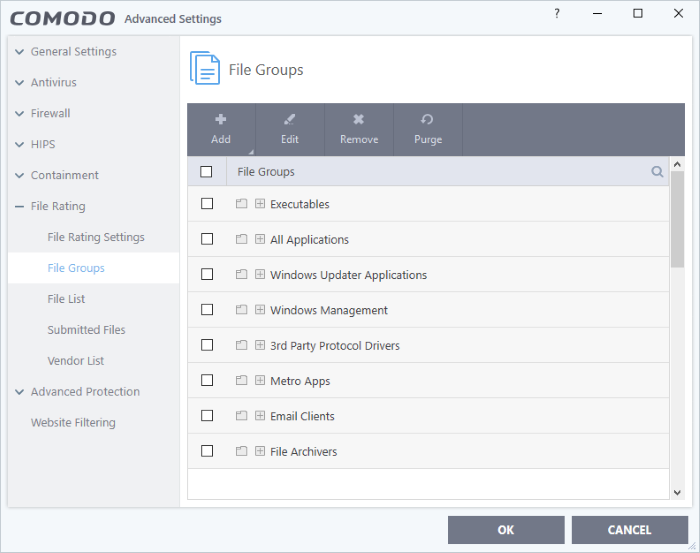This screenshot has width=700, height=553.
Task: Click the folder icon beside Executables
Action: coord(242,204)
